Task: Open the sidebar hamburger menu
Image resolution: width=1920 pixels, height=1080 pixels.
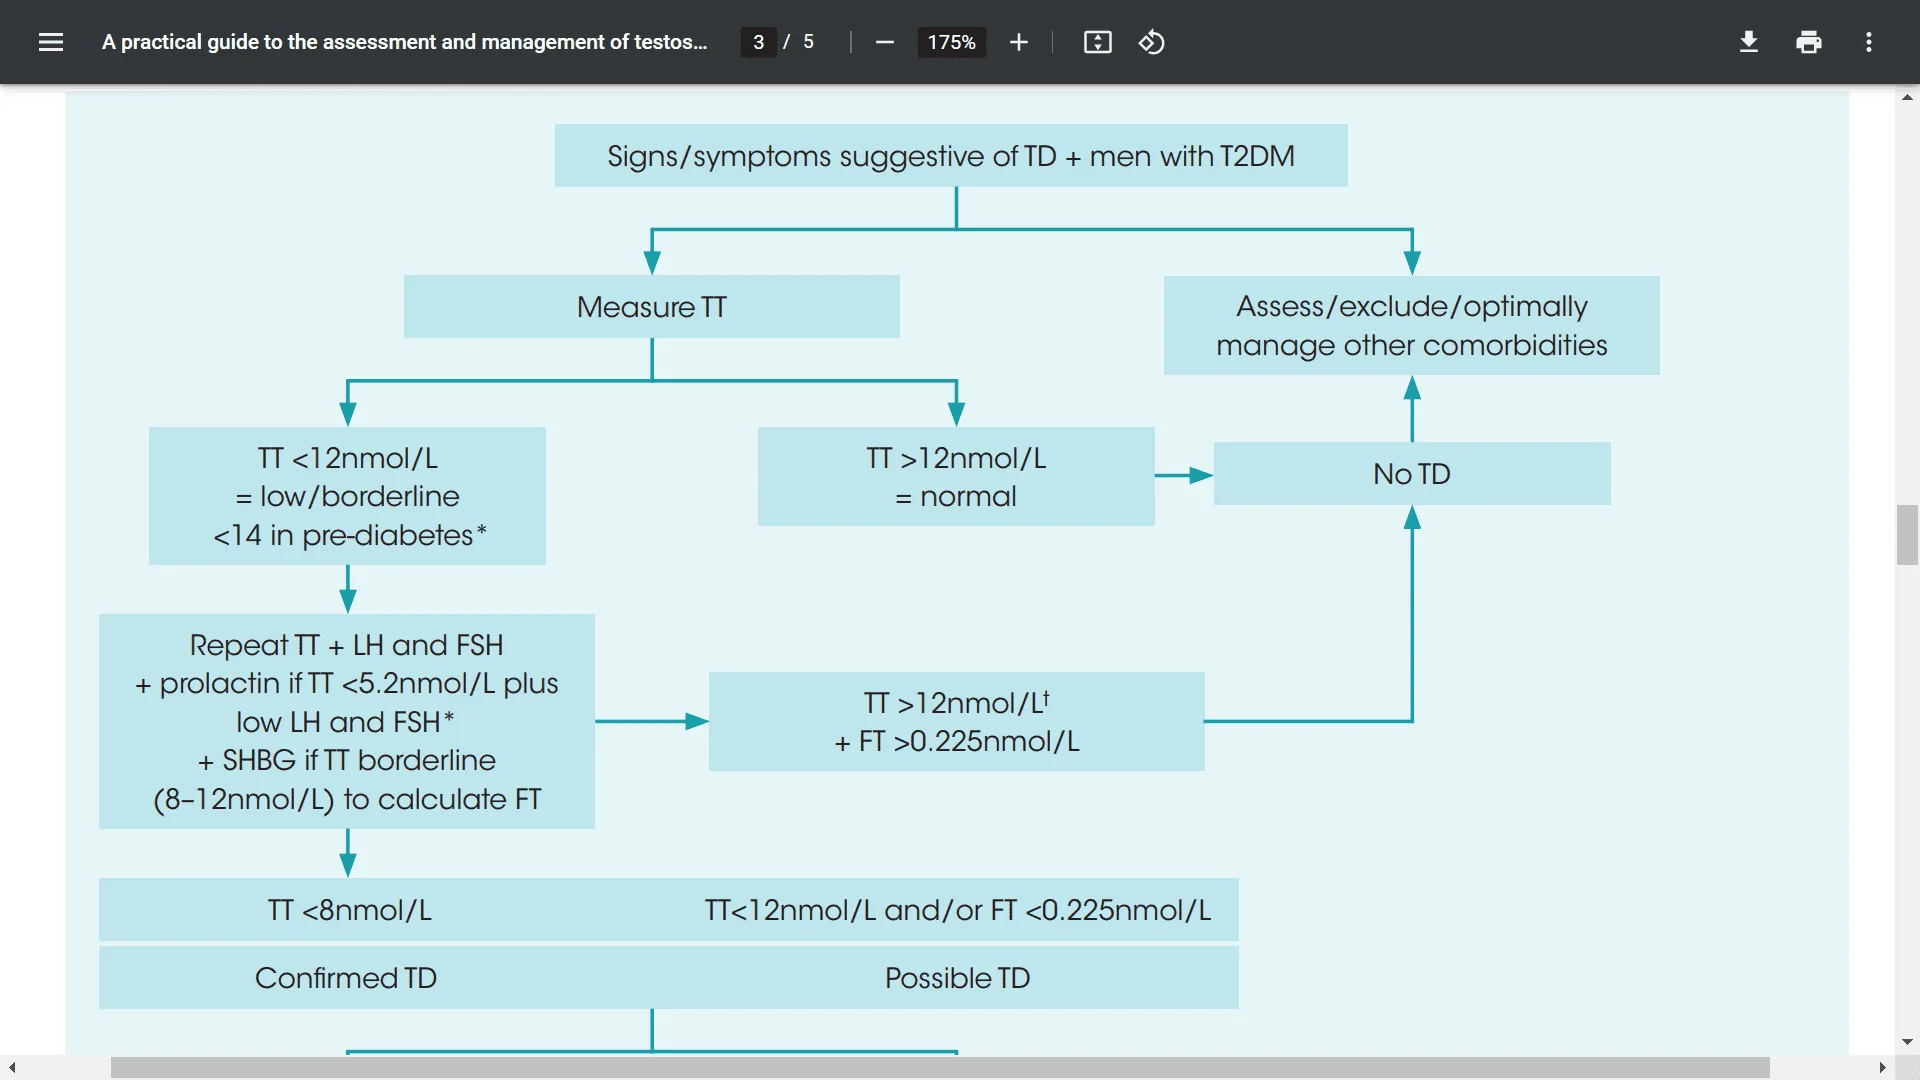Action: click(51, 42)
